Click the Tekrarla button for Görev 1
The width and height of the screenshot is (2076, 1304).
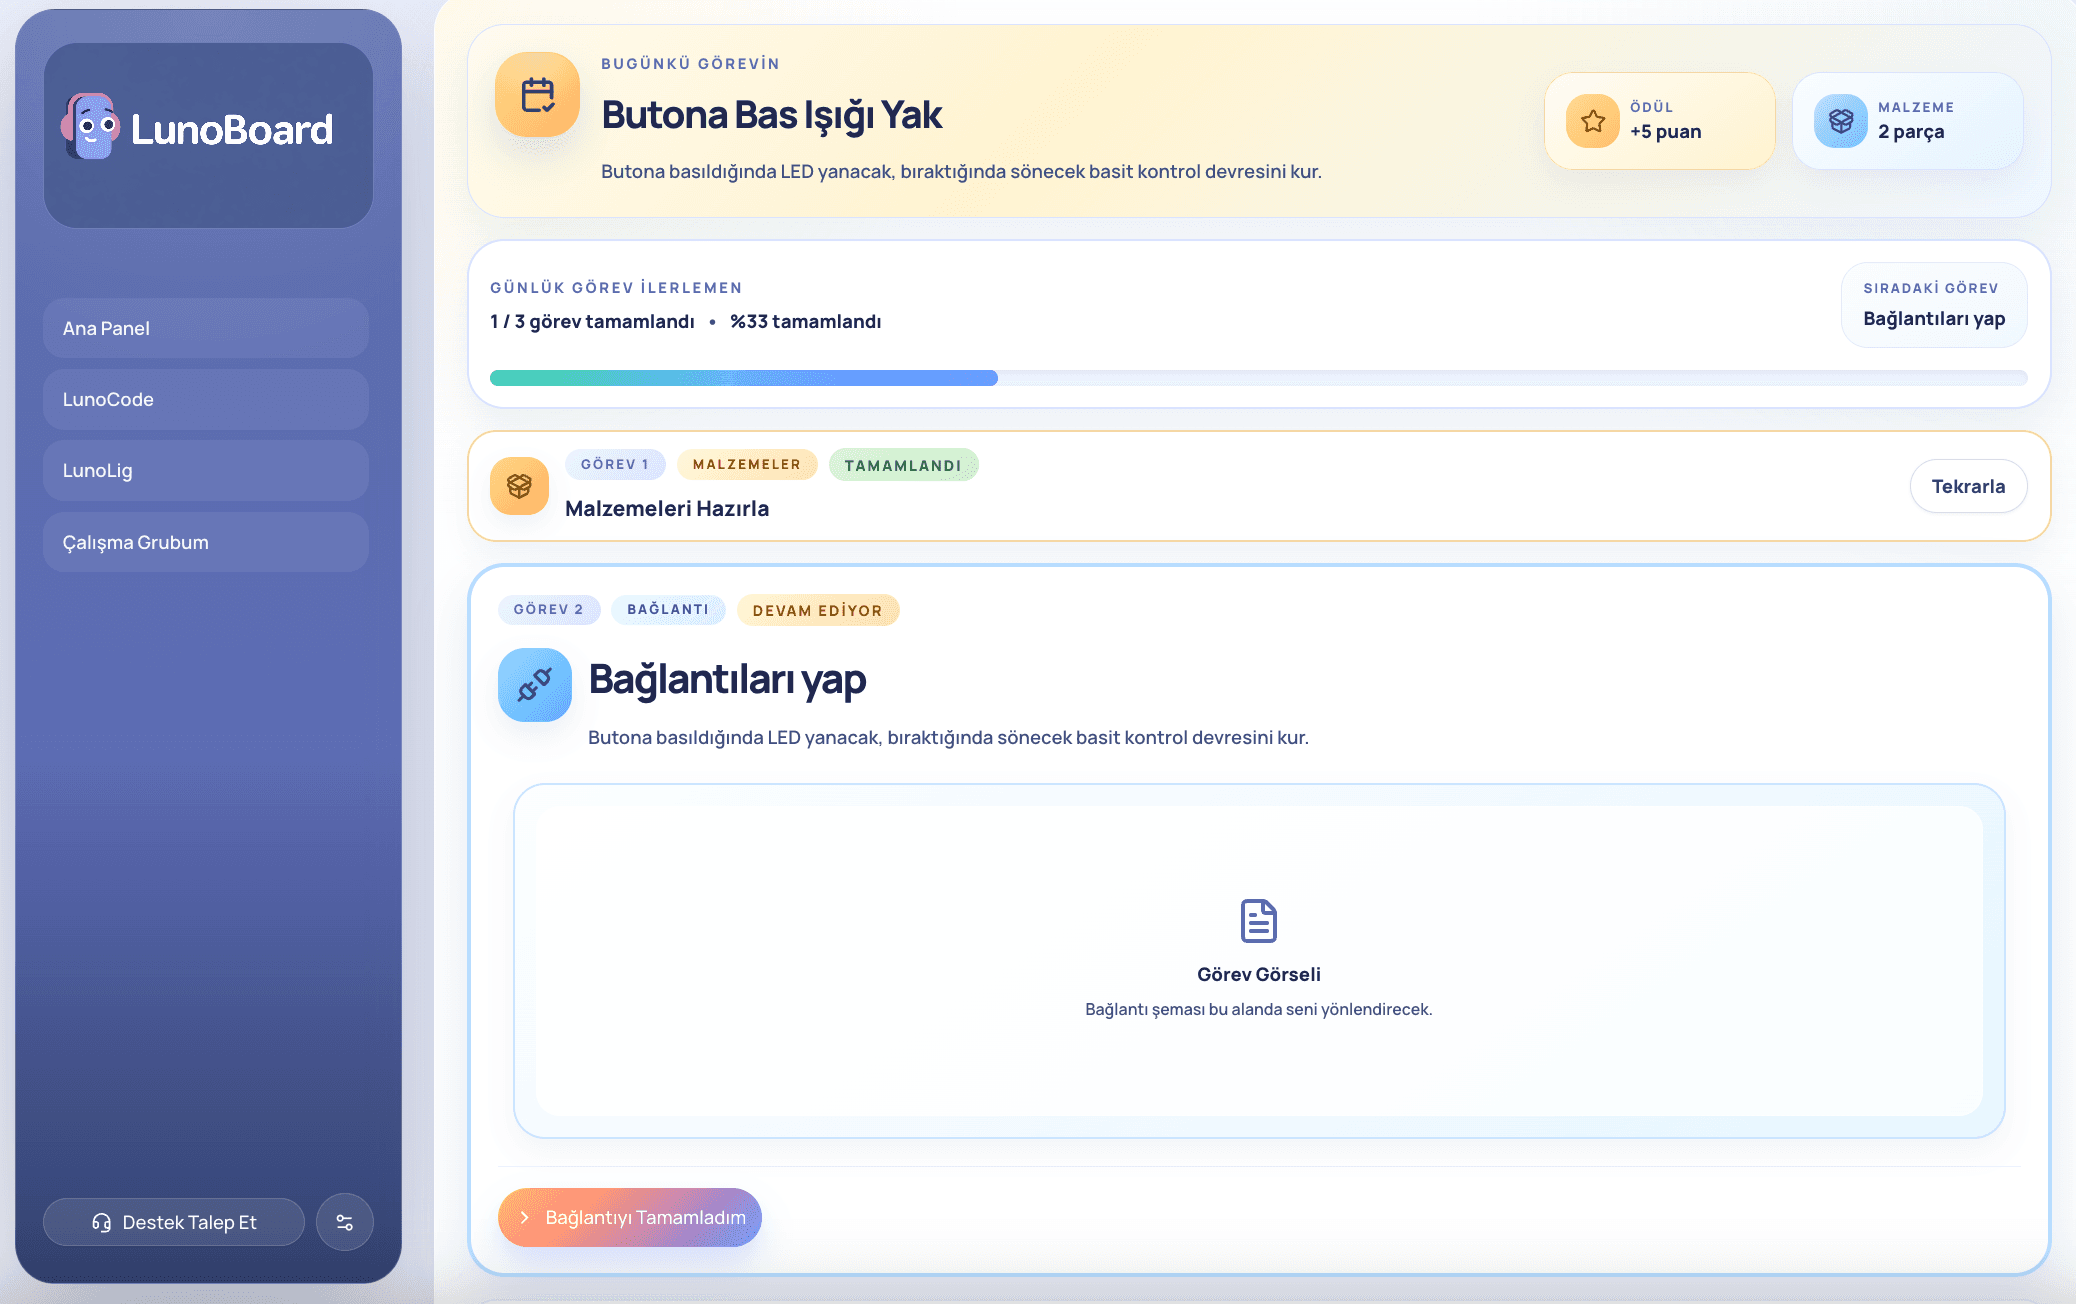click(1968, 486)
